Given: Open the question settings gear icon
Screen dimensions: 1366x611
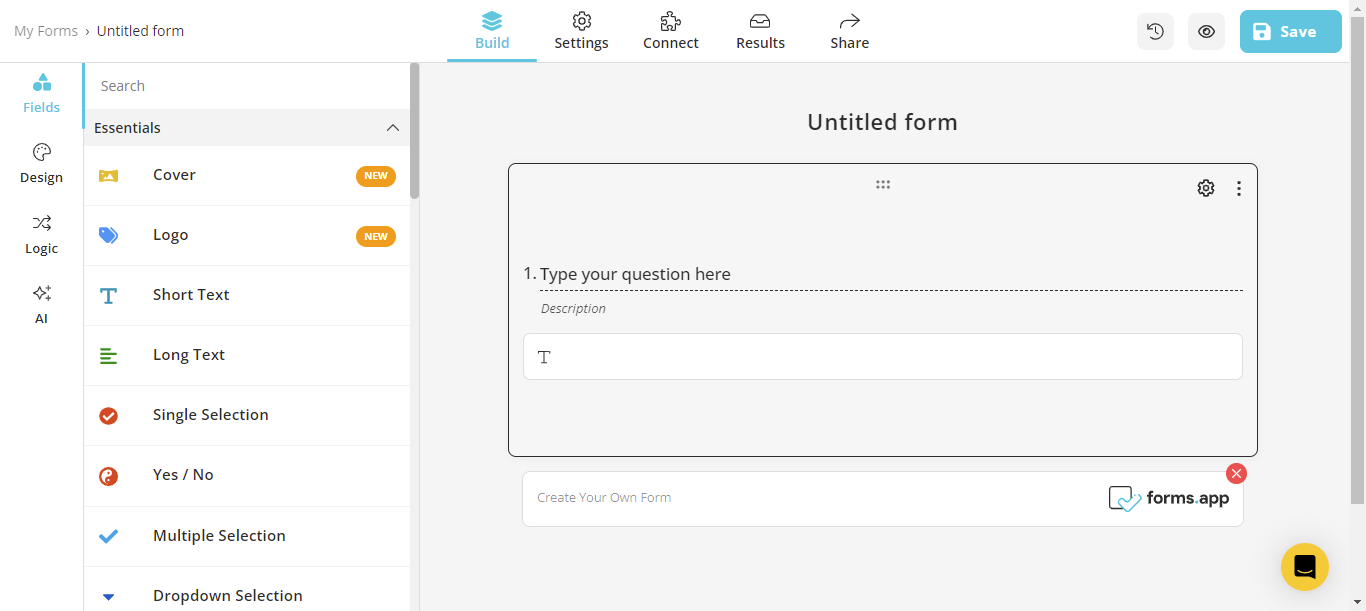Looking at the screenshot, I should pos(1205,187).
